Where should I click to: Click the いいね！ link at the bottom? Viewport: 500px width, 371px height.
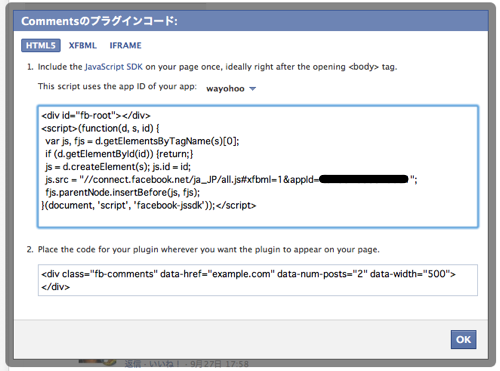tap(165, 364)
